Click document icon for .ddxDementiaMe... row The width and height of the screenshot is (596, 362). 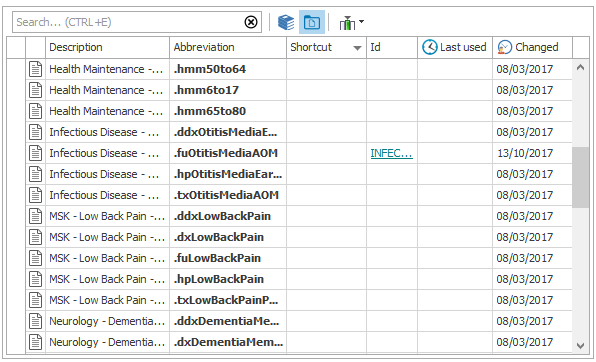point(35,321)
